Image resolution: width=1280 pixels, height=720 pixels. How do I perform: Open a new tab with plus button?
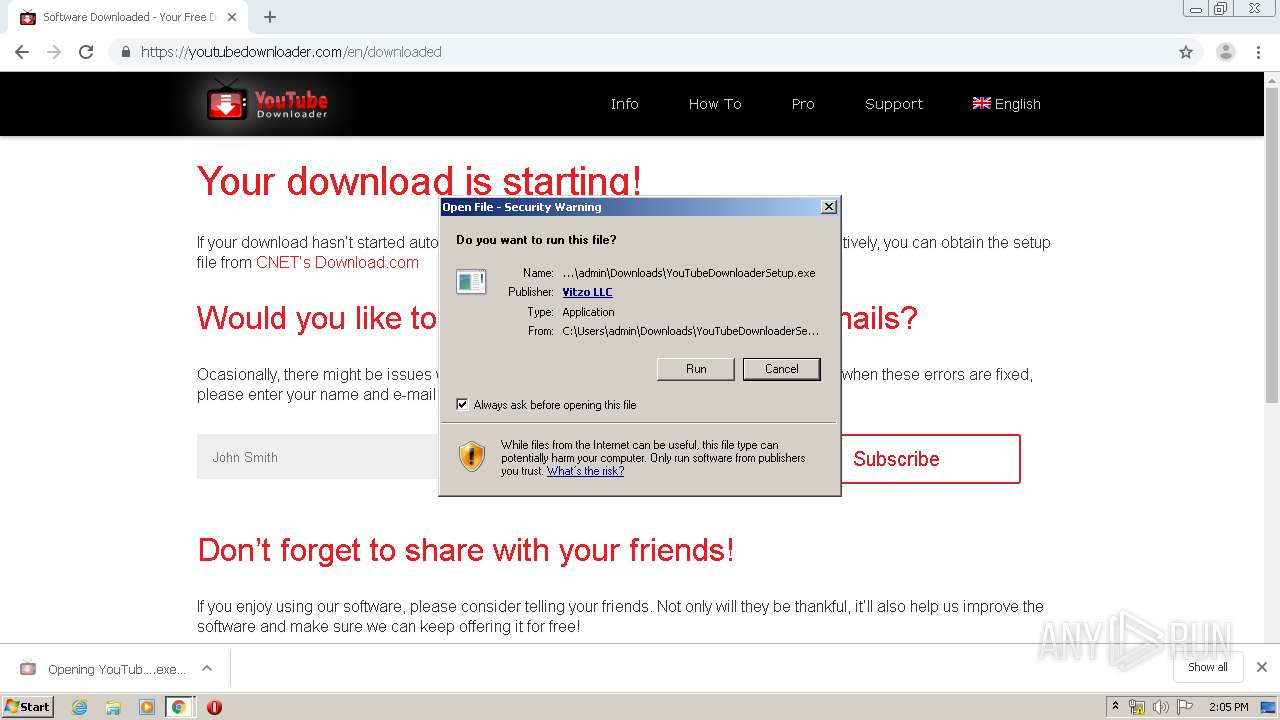(x=270, y=17)
